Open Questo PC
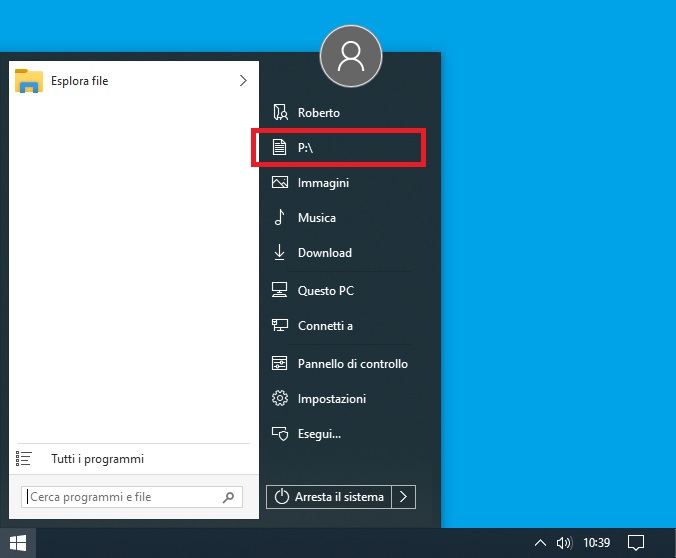676x558 pixels. pyautogui.click(x=325, y=291)
